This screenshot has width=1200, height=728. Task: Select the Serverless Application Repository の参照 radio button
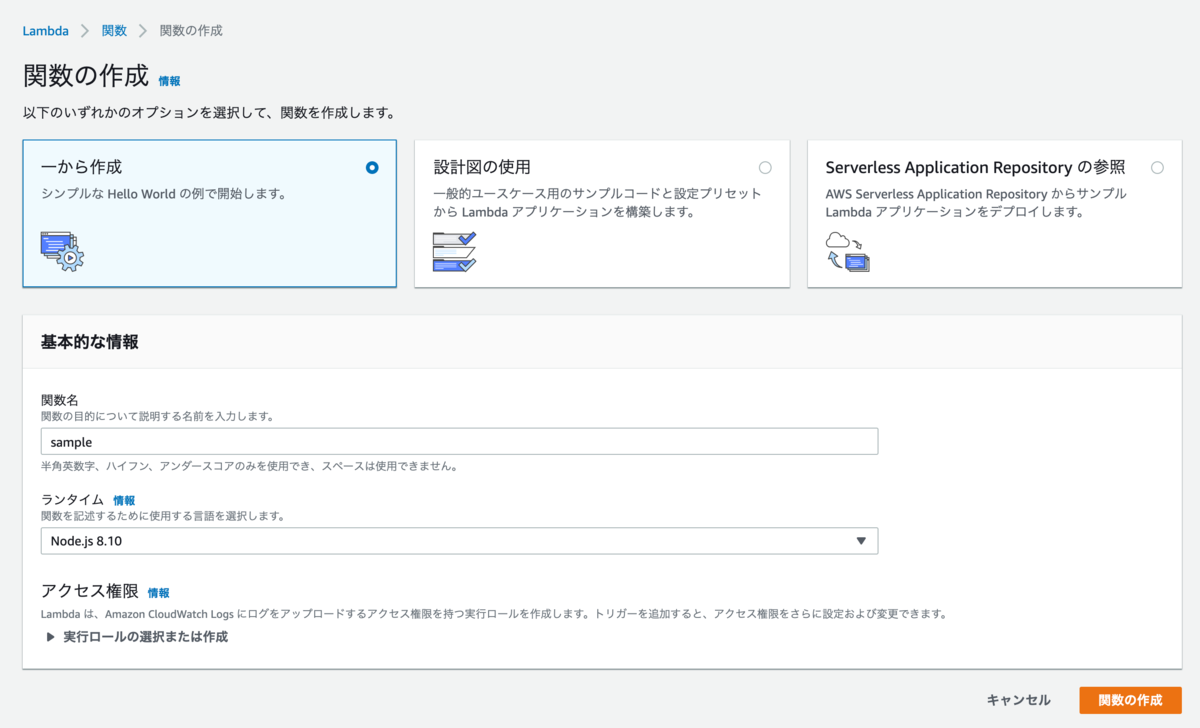click(1157, 167)
